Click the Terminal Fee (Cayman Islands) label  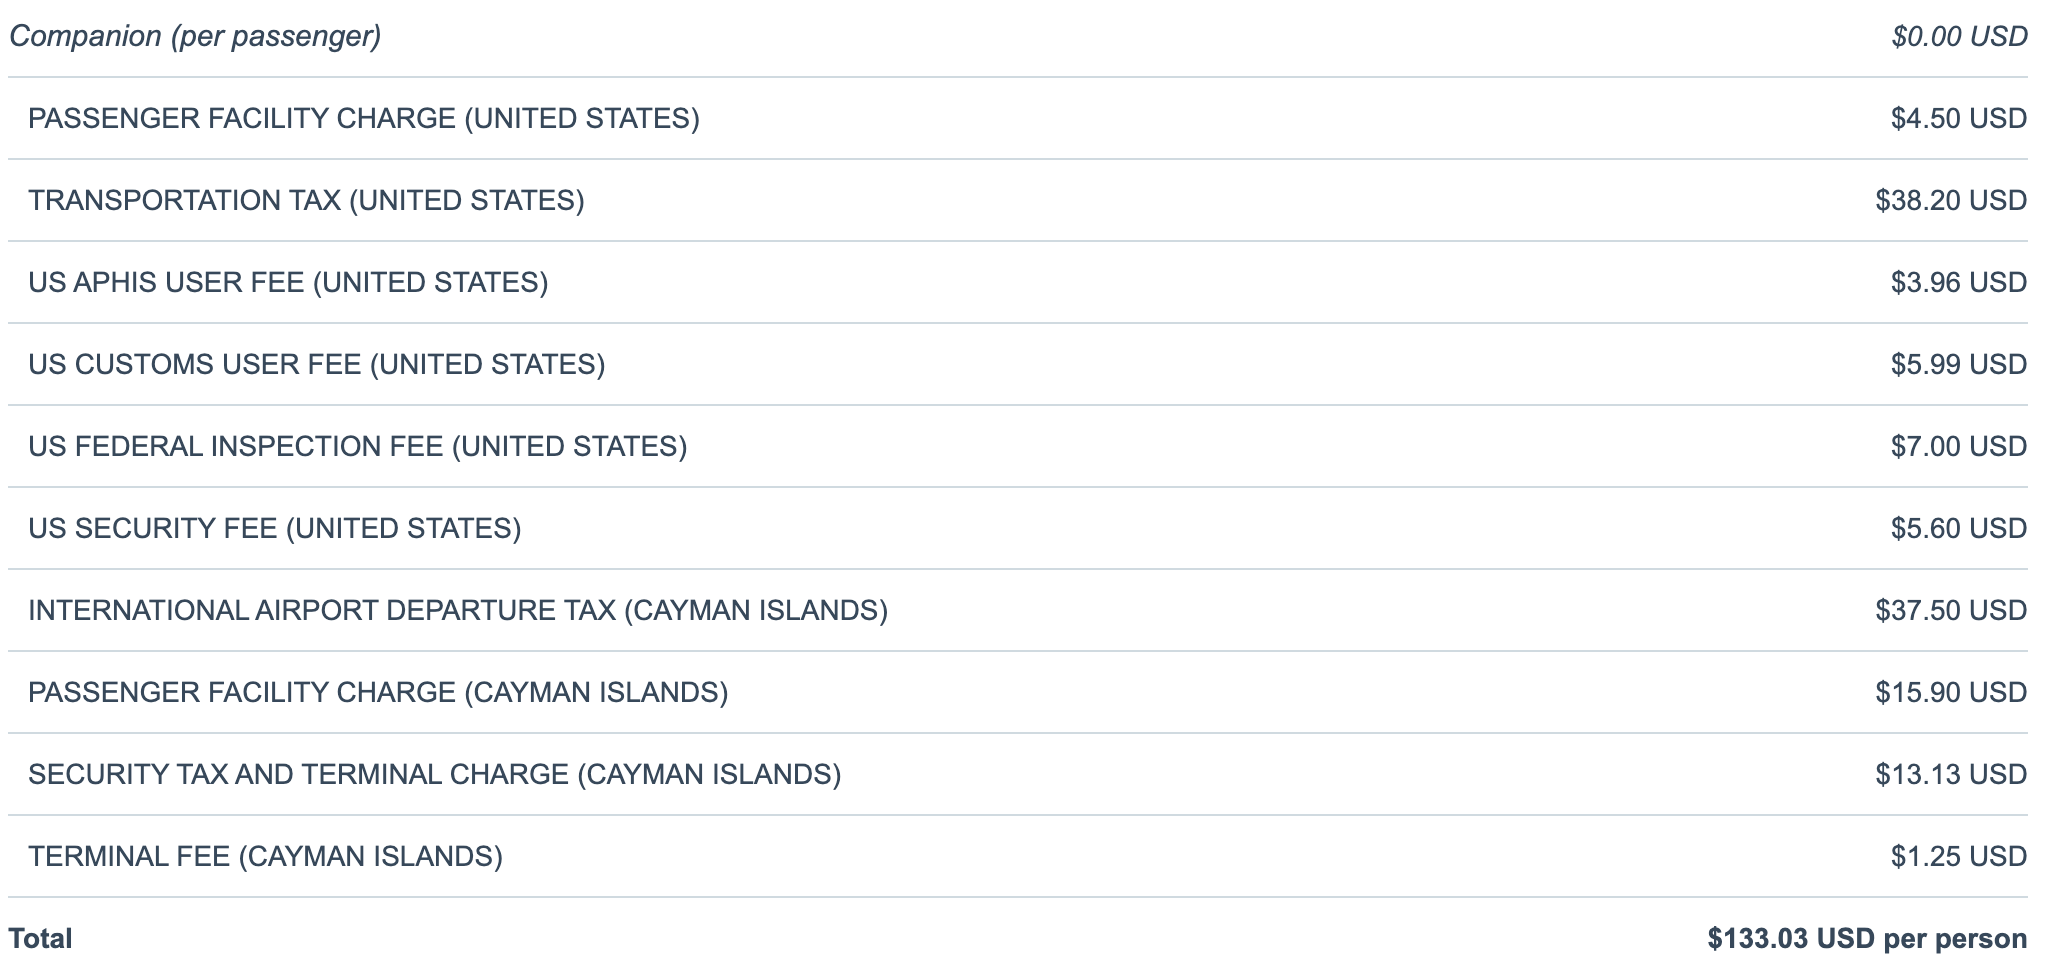[x=266, y=857]
